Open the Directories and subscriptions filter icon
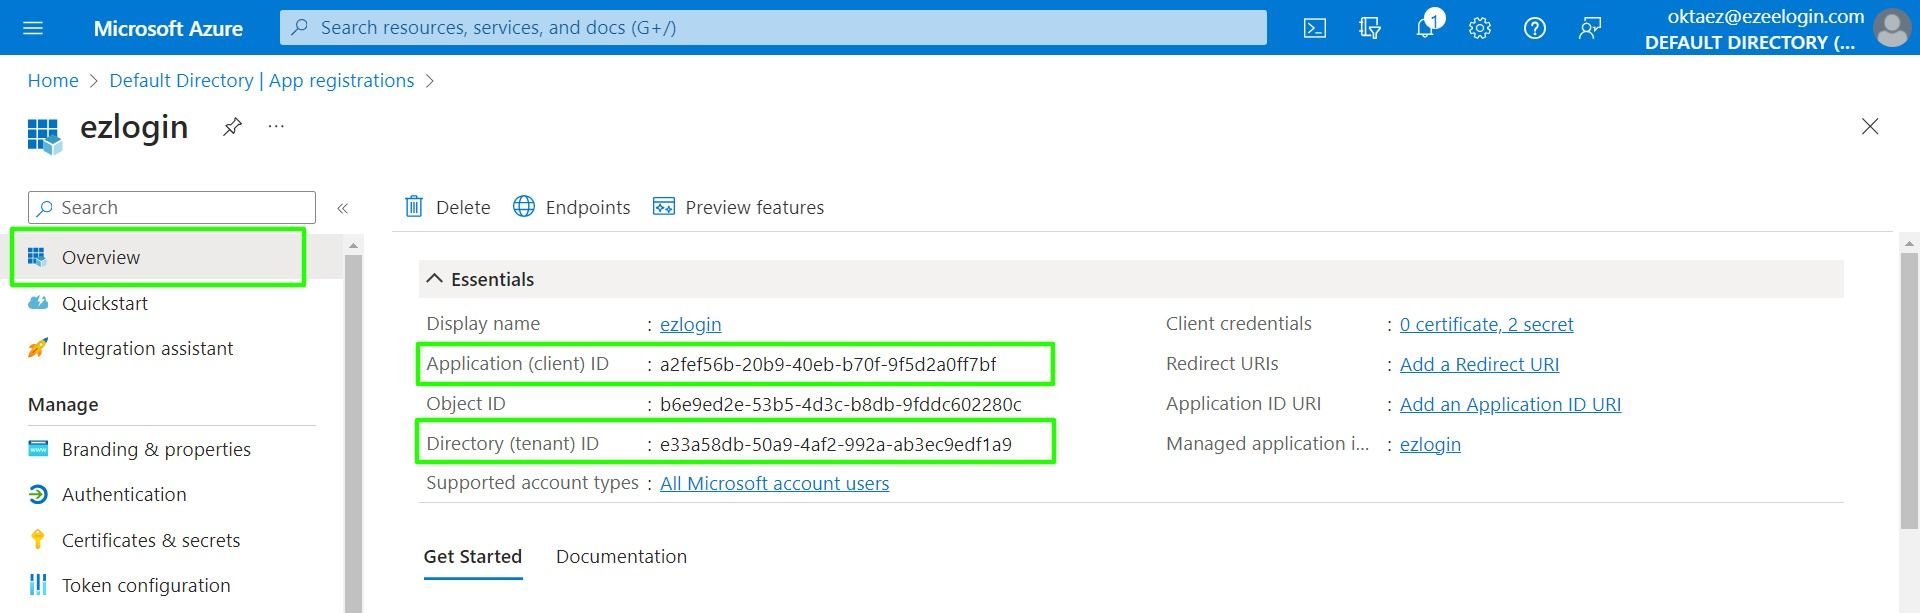Viewport: 1920px width, 613px height. click(1370, 28)
